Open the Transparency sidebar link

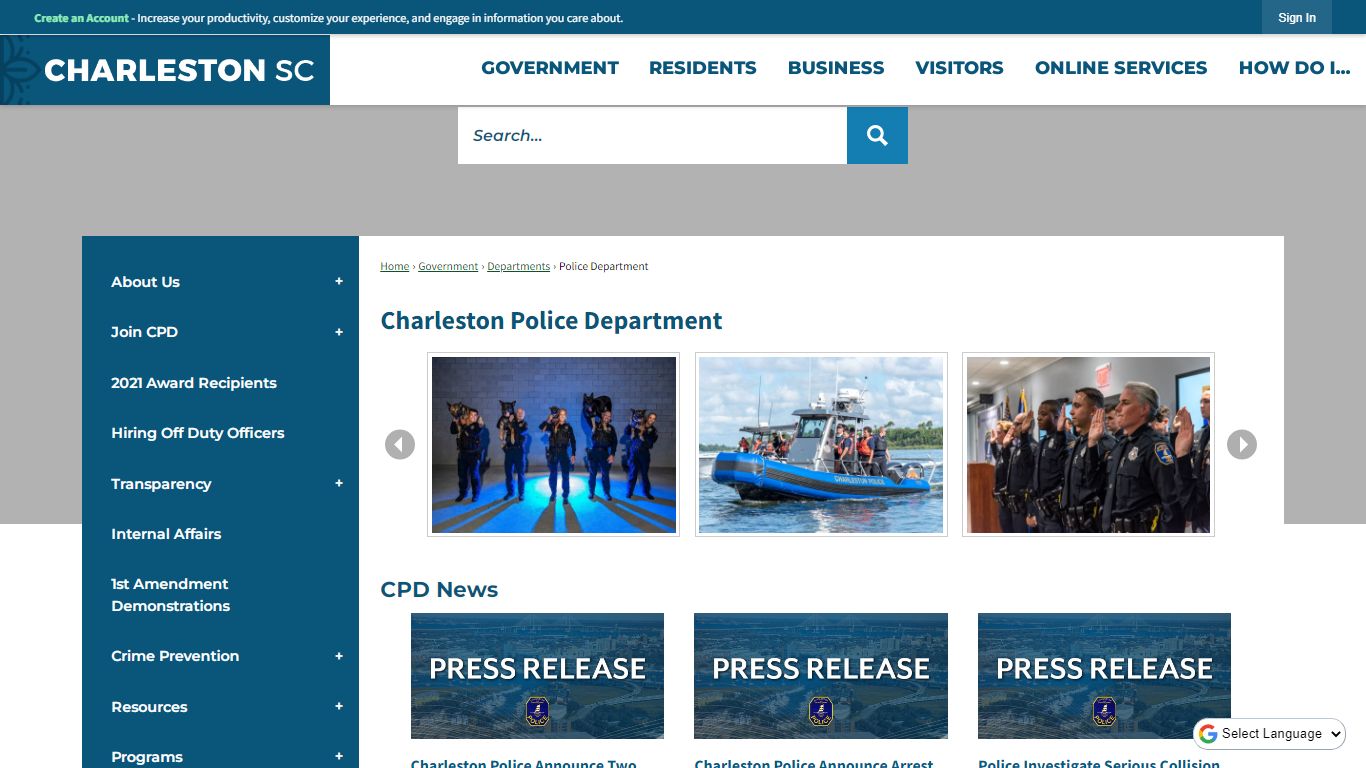coord(161,484)
